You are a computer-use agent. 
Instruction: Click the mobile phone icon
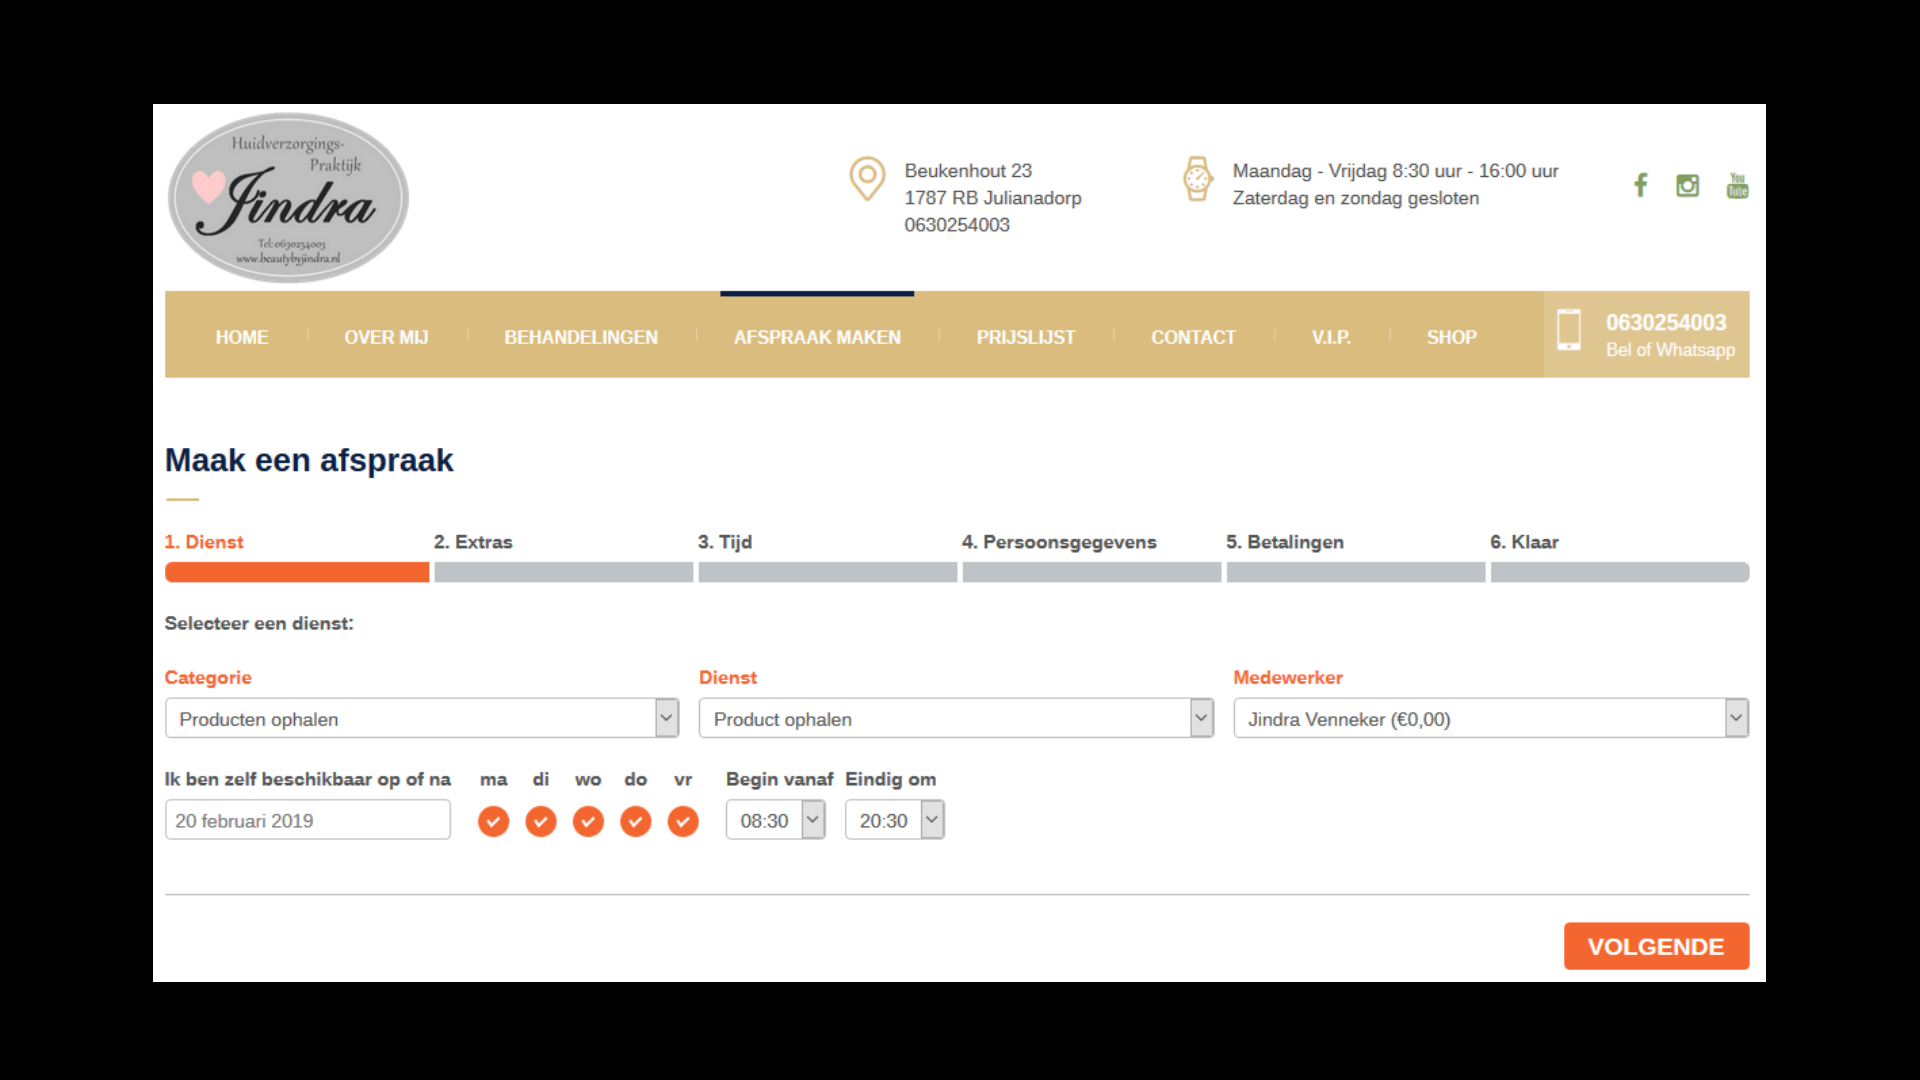[x=1569, y=330]
